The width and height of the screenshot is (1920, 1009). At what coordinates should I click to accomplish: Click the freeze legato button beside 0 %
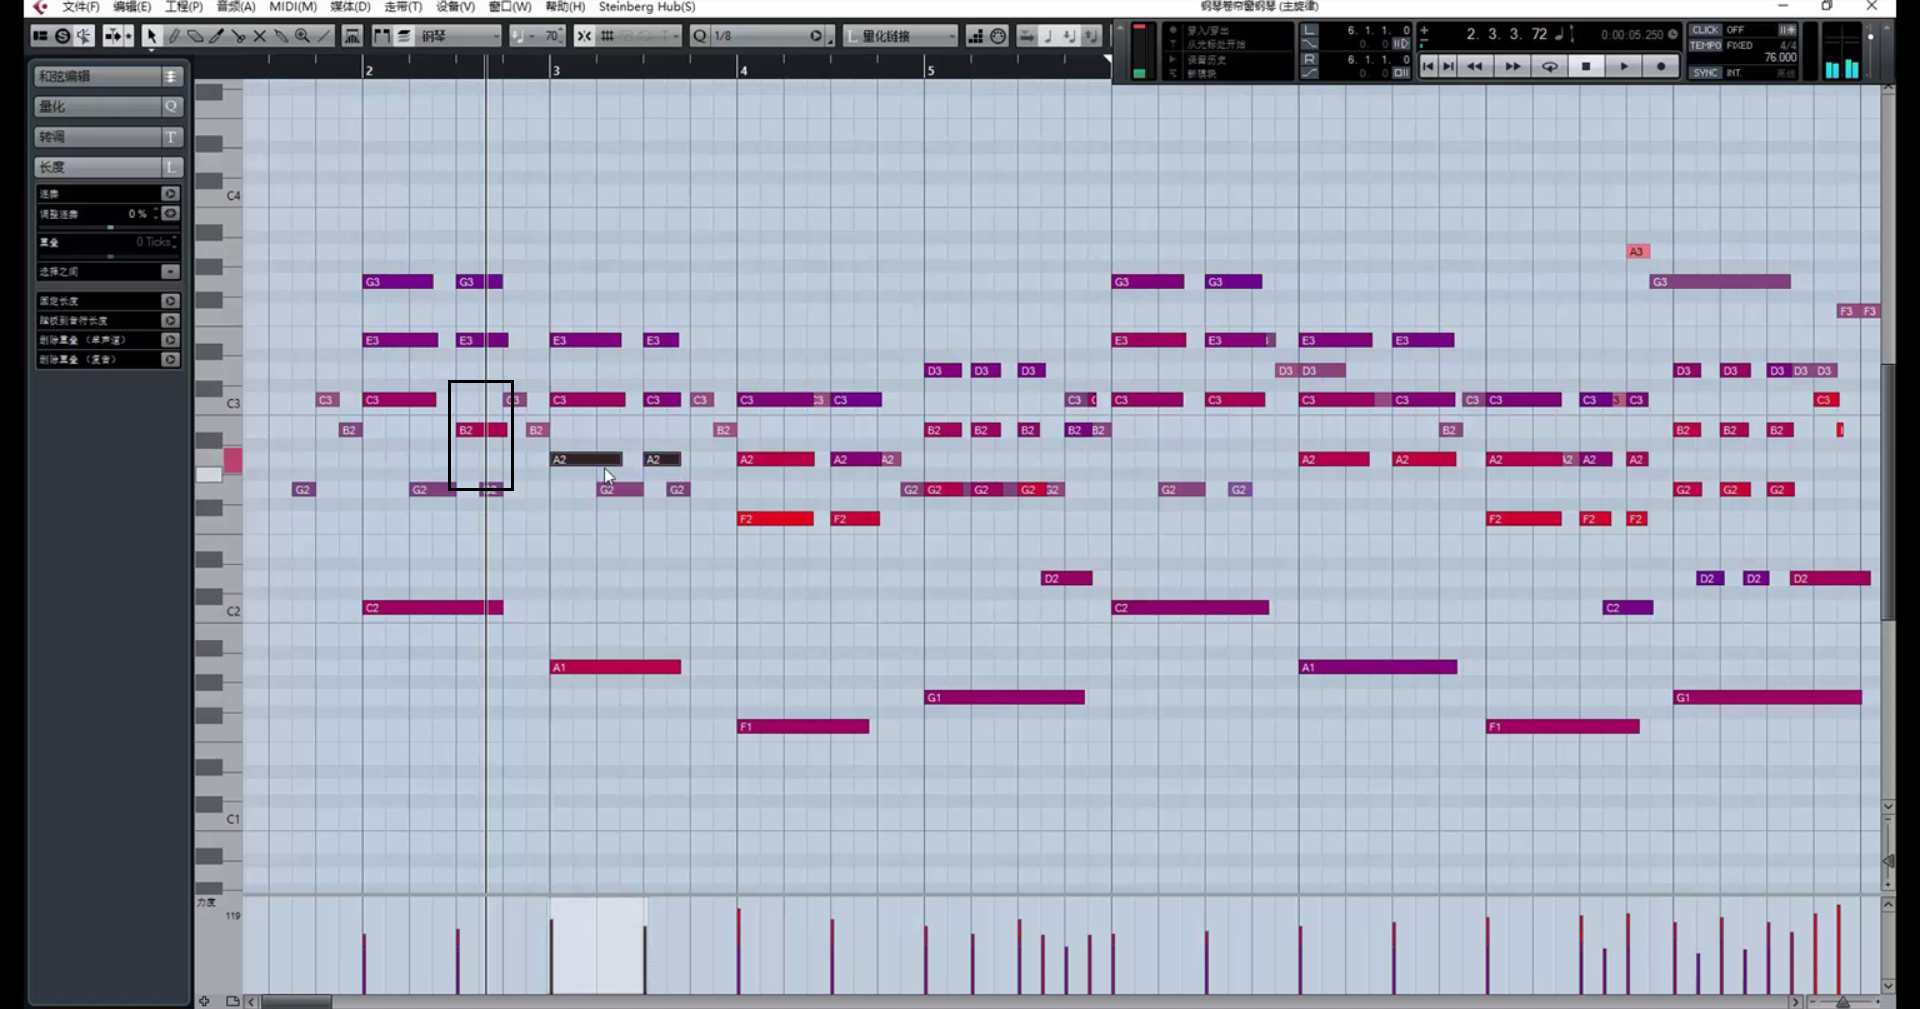[170, 214]
